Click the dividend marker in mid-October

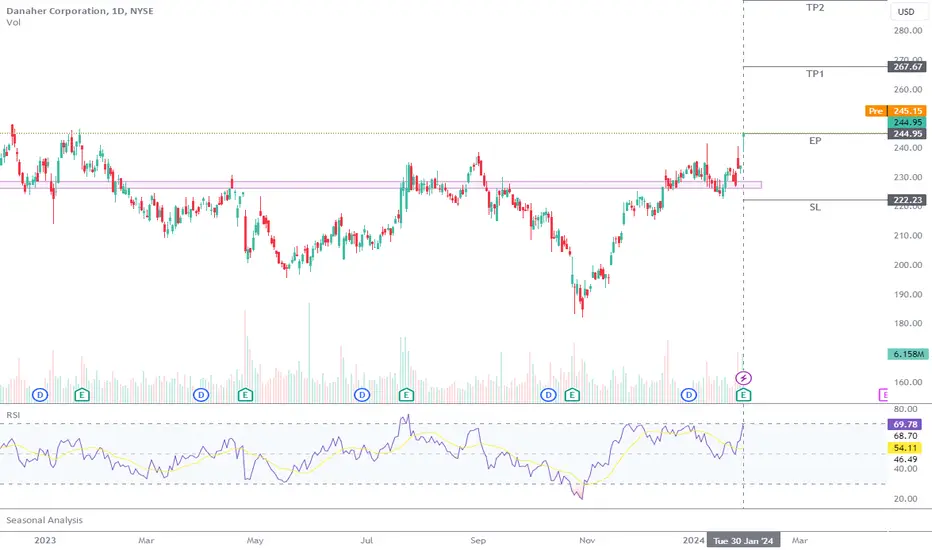pos(548,395)
